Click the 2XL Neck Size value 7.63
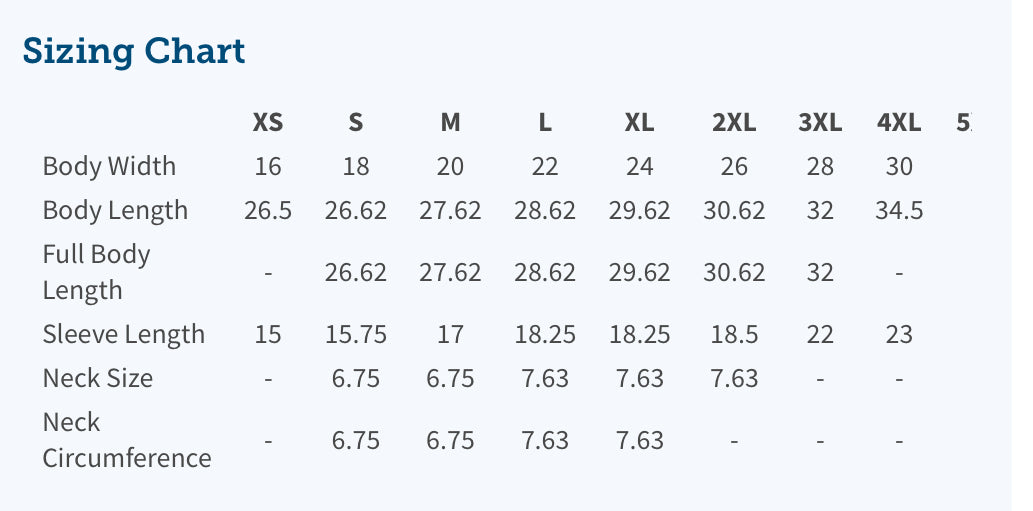 coord(734,379)
